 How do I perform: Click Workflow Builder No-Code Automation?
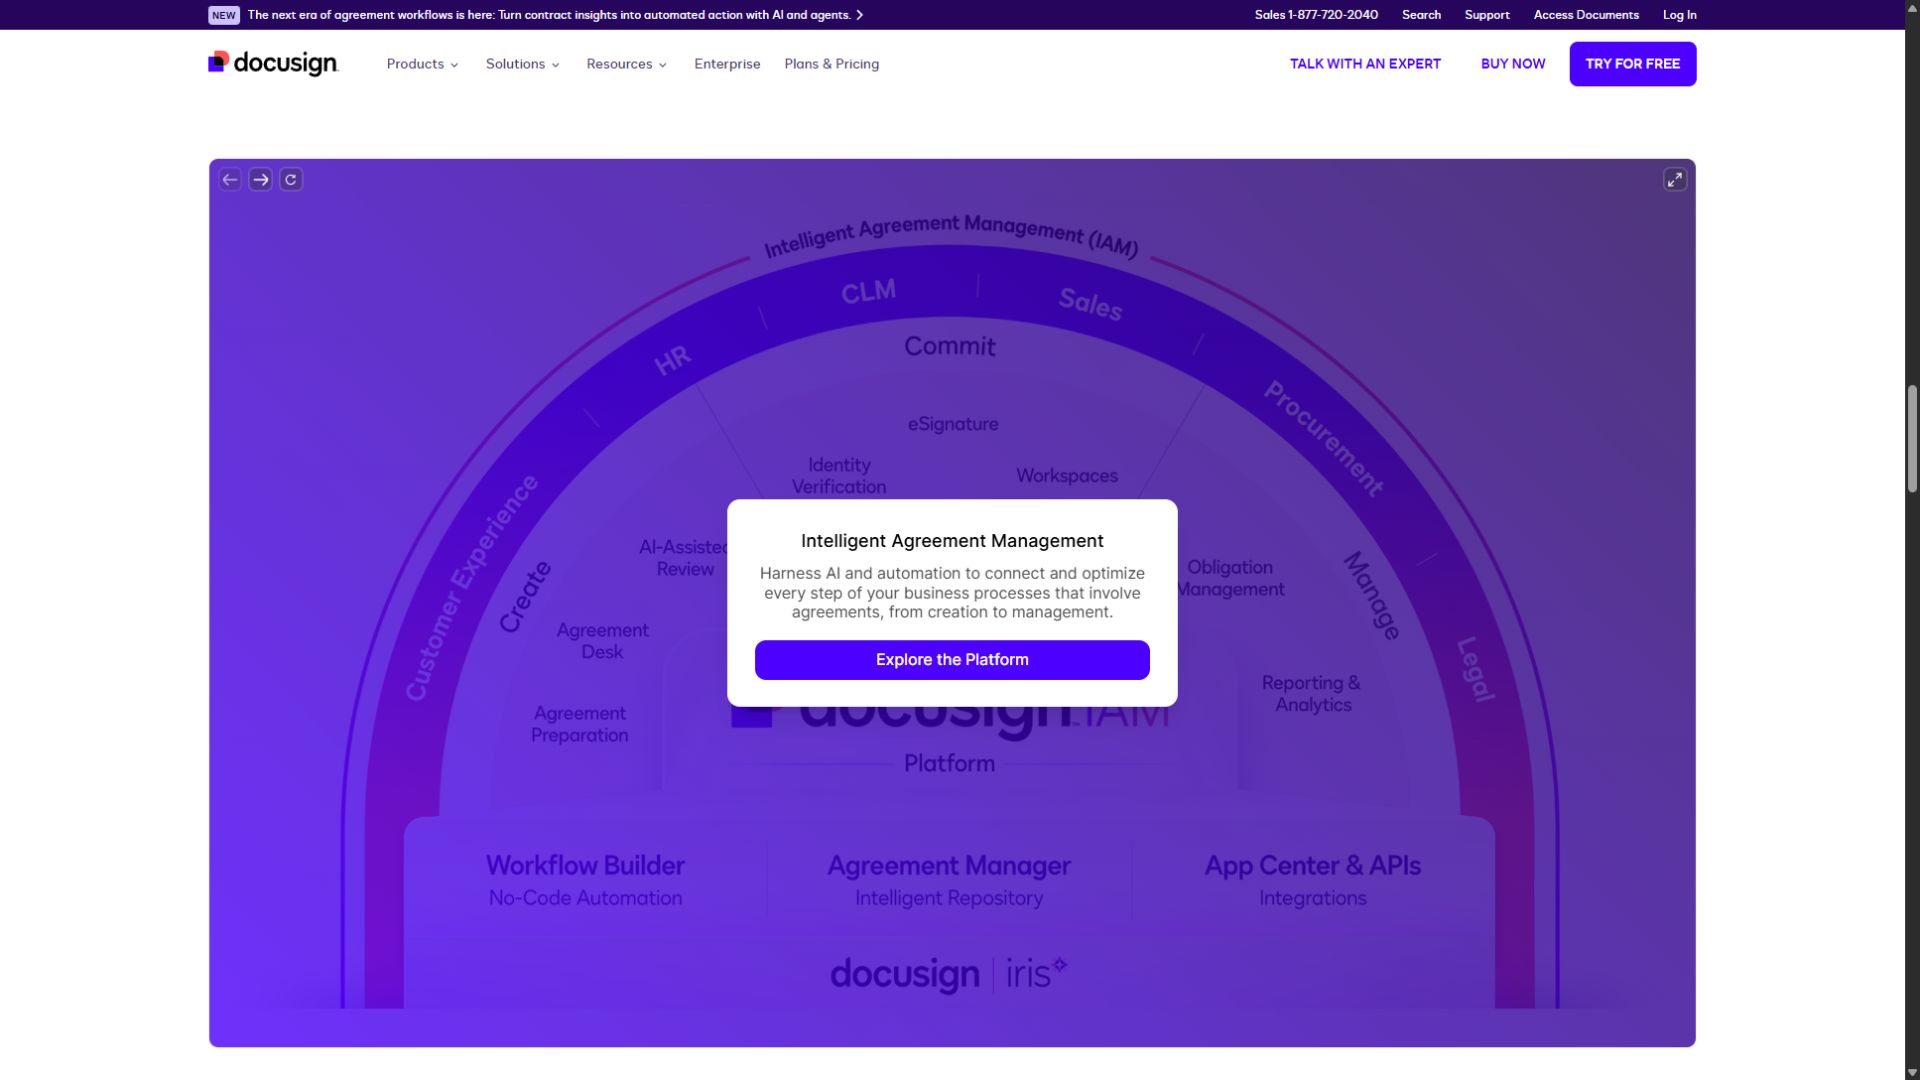point(585,880)
